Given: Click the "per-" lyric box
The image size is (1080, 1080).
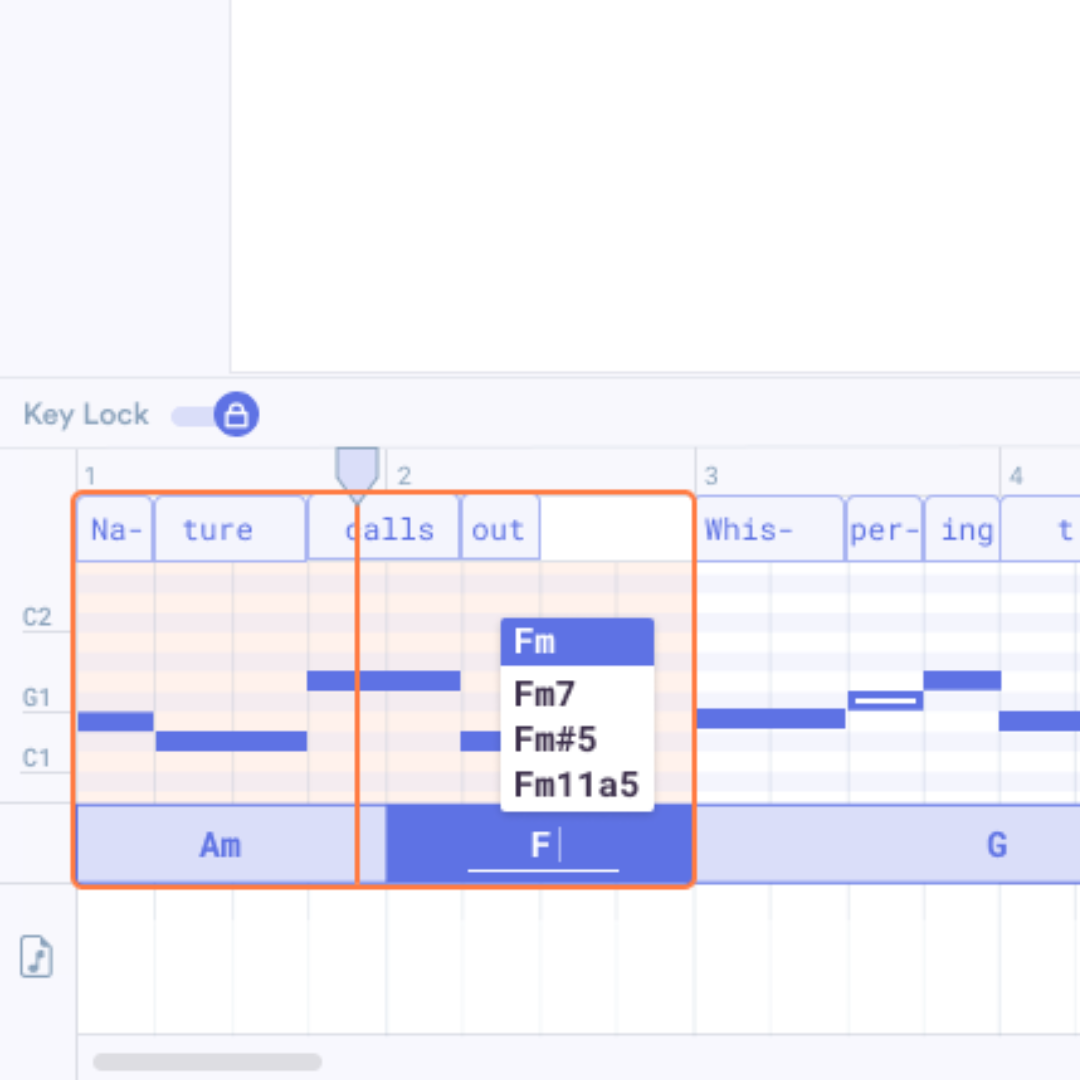Looking at the screenshot, I should pyautogui.click(x=884, y=529).
